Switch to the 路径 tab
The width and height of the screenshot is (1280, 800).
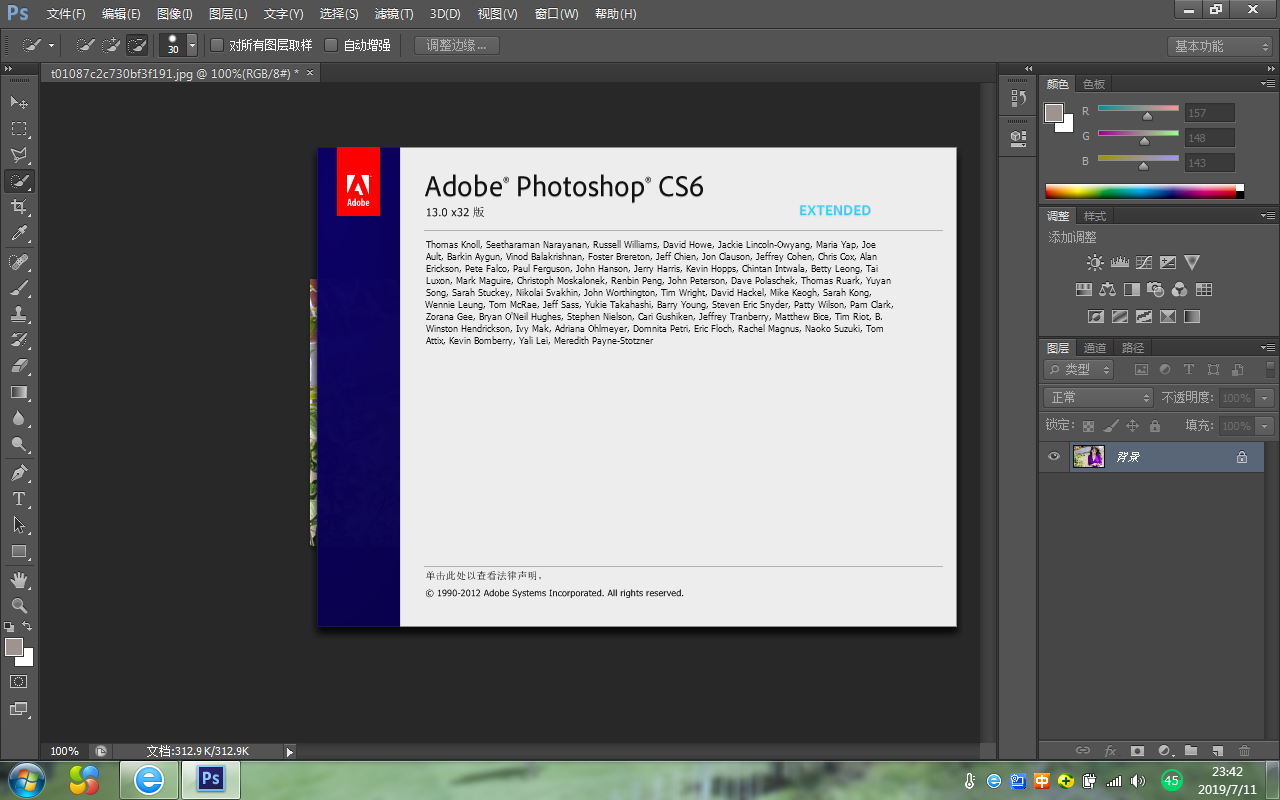coord(1133,348)
